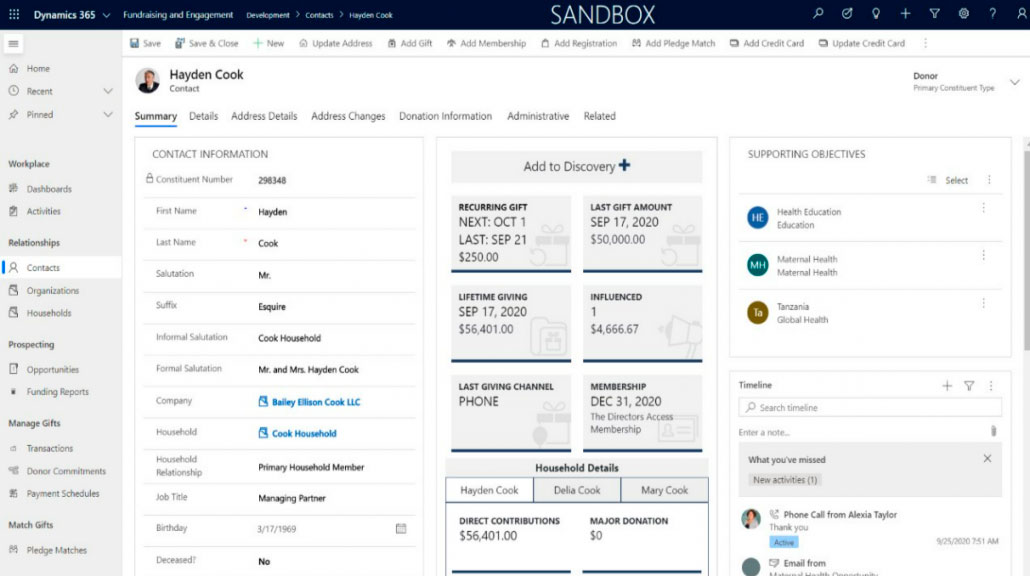The width and height of the screenshot is (1030, 576).
Task: Create a New contact record
Action: [269, 43]
